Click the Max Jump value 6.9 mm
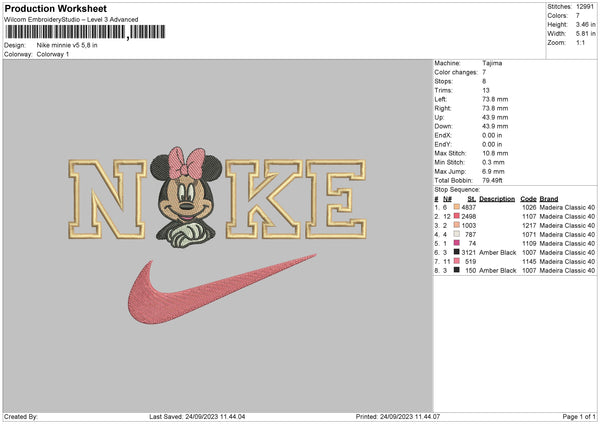Image resolution: width=600 pixels, height=424 pixels. [493, 171]
